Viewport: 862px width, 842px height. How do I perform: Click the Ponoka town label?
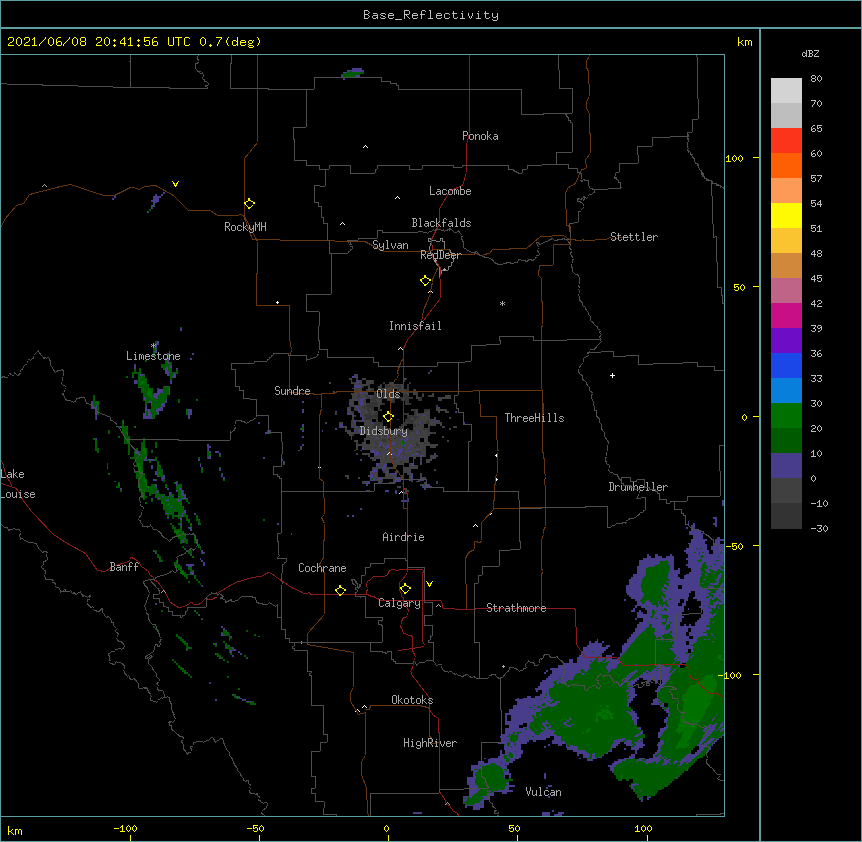click(x=480, y=136)
